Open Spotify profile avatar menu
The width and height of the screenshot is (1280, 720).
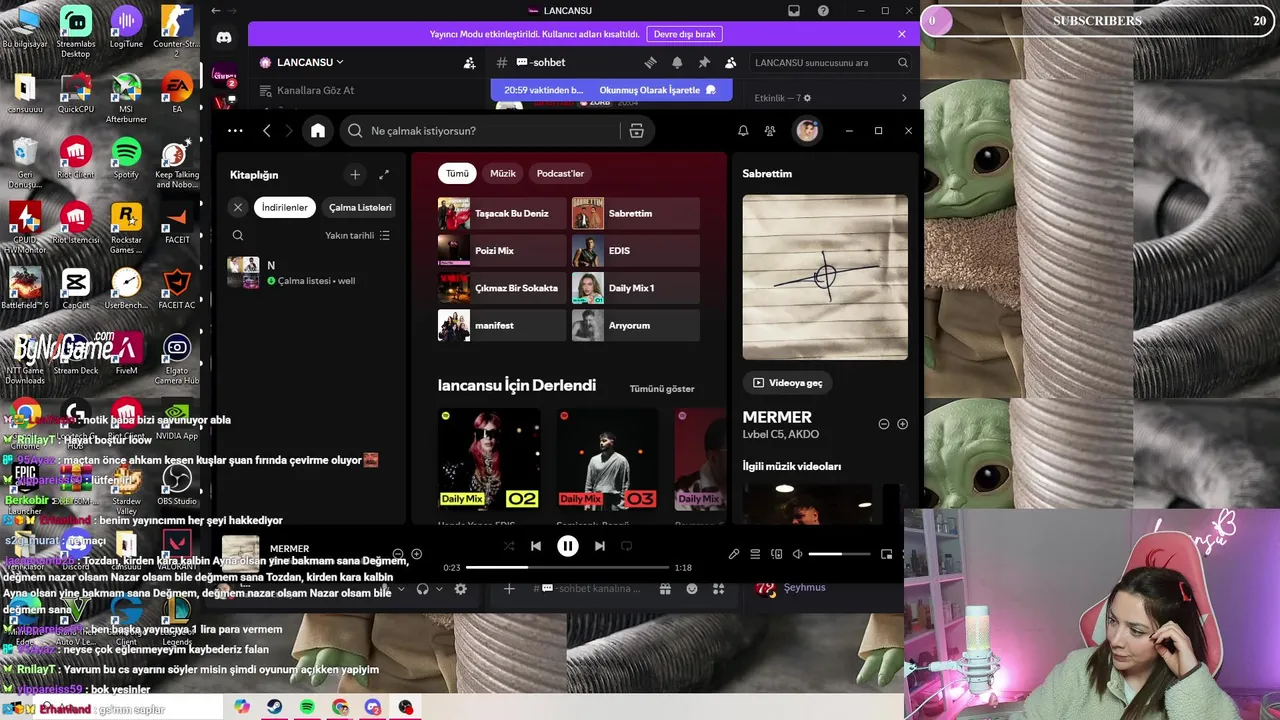[x=807, y=131]
